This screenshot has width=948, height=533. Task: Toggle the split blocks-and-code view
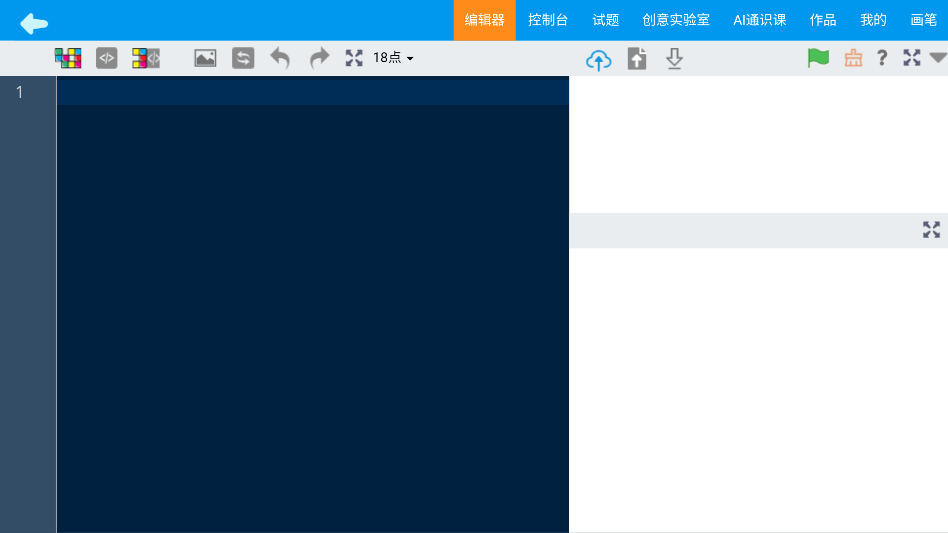[146, 58]
